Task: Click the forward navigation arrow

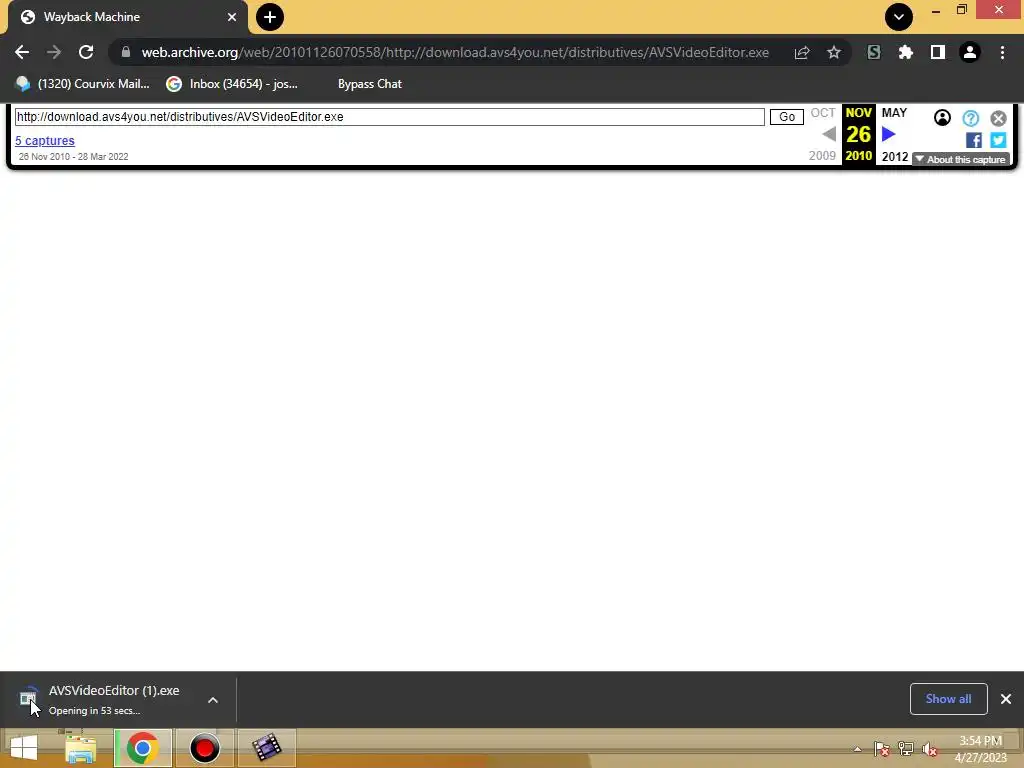Action: pyautogui.click(x=54, y=52)
